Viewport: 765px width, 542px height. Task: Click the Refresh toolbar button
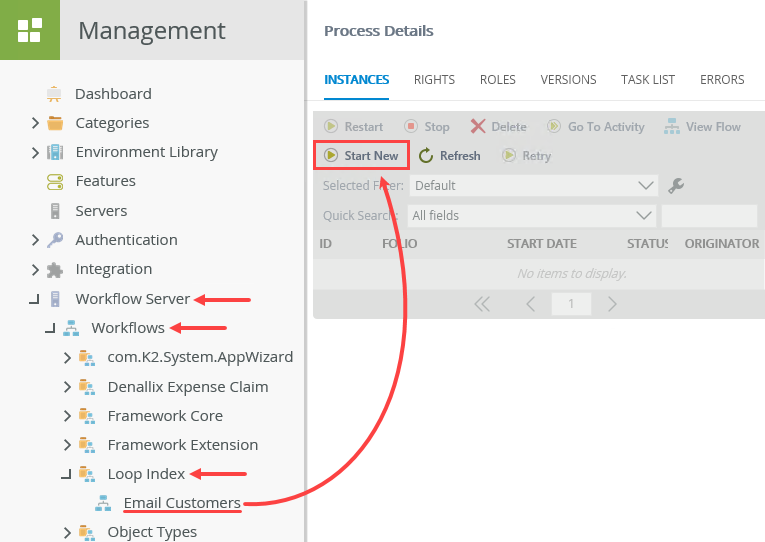pos(449,156)
